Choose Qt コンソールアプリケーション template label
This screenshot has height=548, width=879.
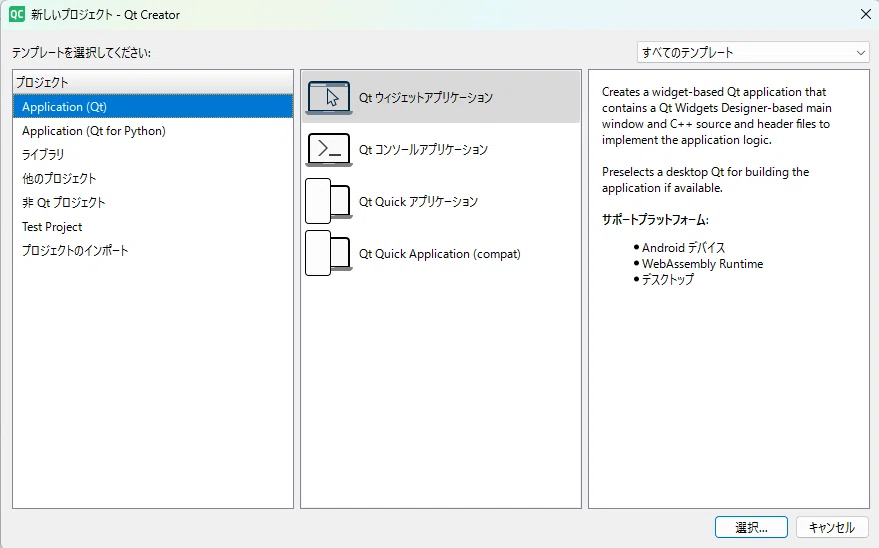(423, 150)
